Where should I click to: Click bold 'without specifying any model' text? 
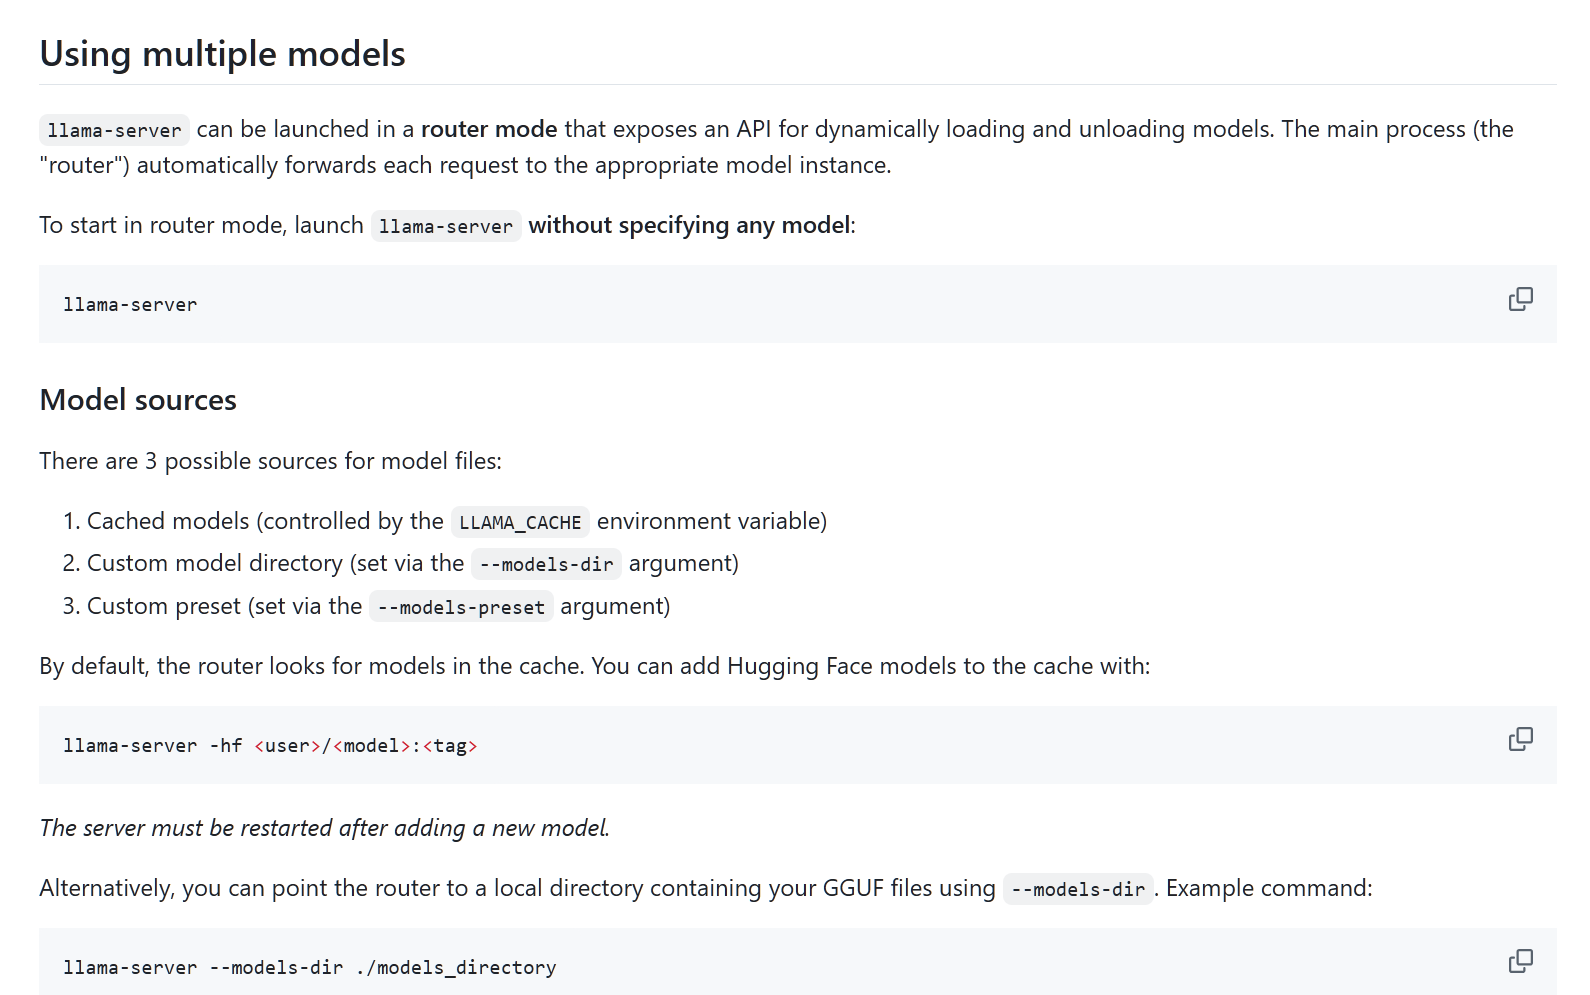coord(689,225)
